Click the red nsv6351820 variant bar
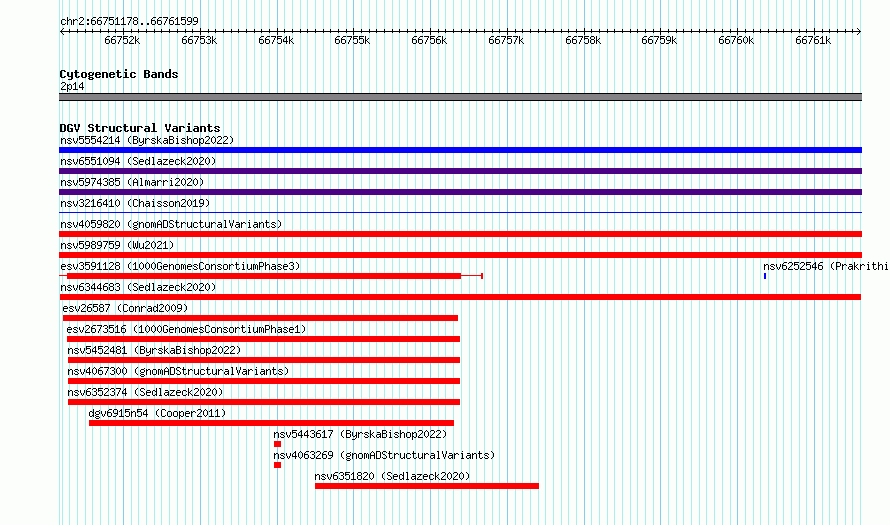890x525 pixels. pyautogui.click(x=427, y=486)
